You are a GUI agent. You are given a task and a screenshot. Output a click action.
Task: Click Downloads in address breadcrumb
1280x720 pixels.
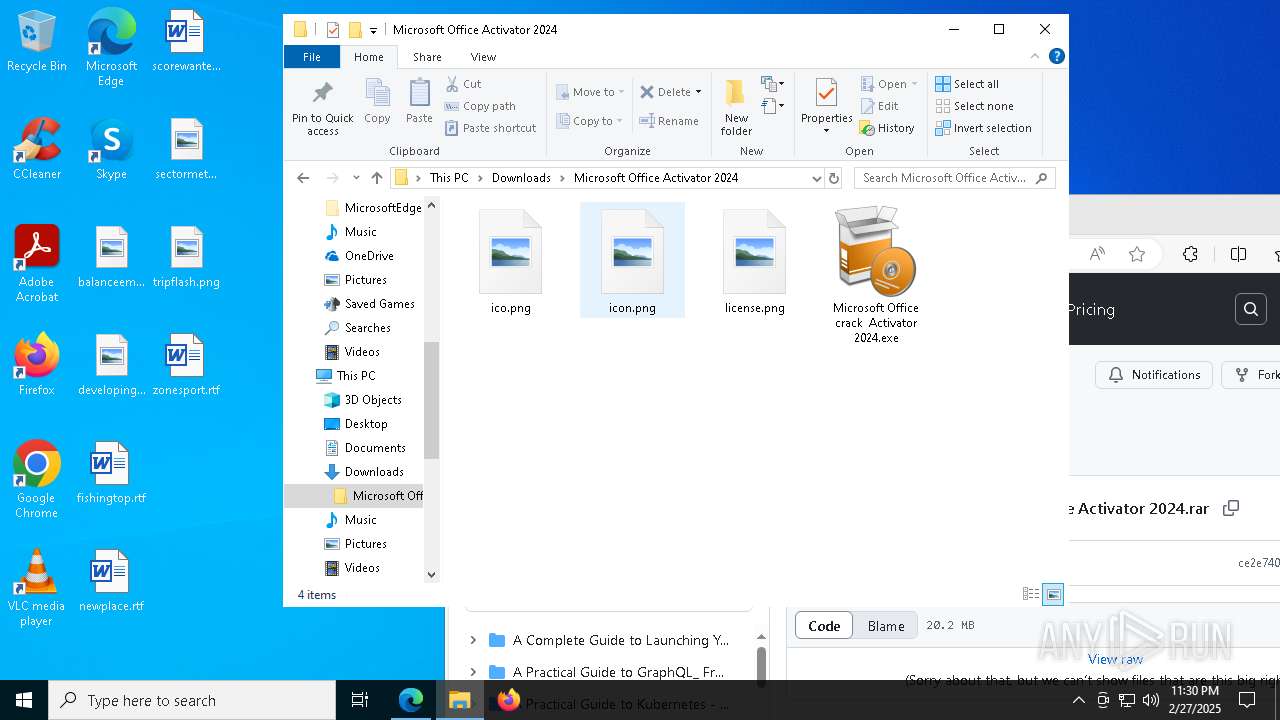point(521,178)
